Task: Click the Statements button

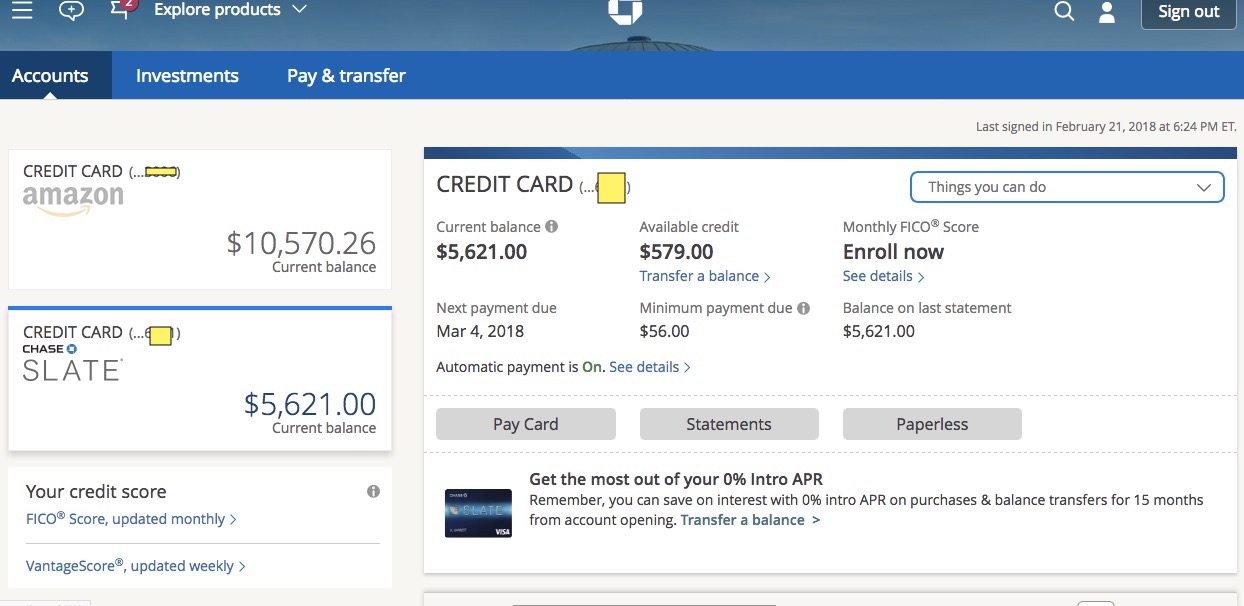Action: click(729, 424)
